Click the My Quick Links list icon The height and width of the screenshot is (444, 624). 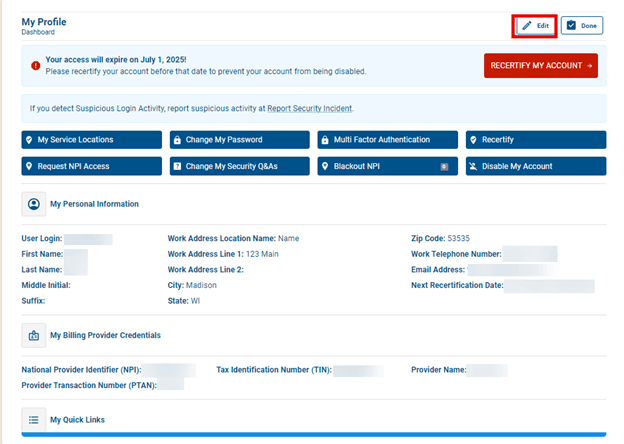point(34,420)
